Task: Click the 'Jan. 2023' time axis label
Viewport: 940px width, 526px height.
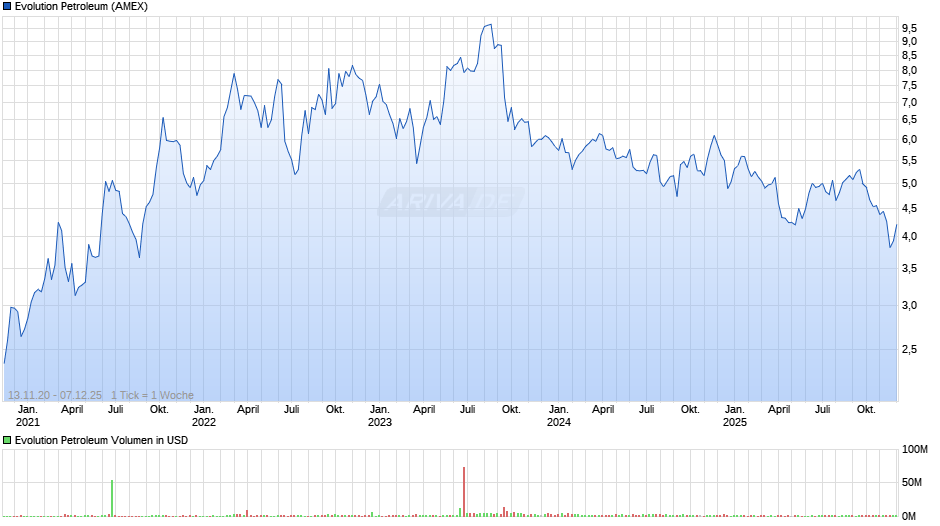Action: pos(379,416)
